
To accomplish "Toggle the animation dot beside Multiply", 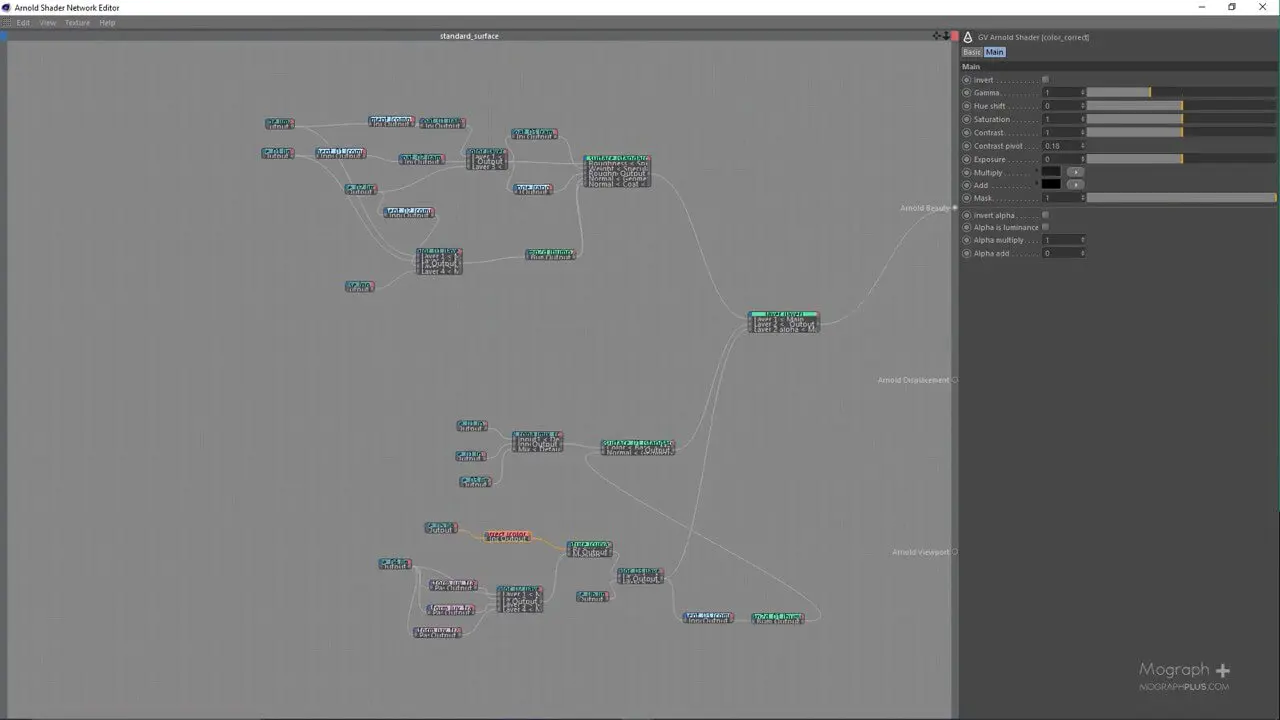I will click(x=967, y=172).
